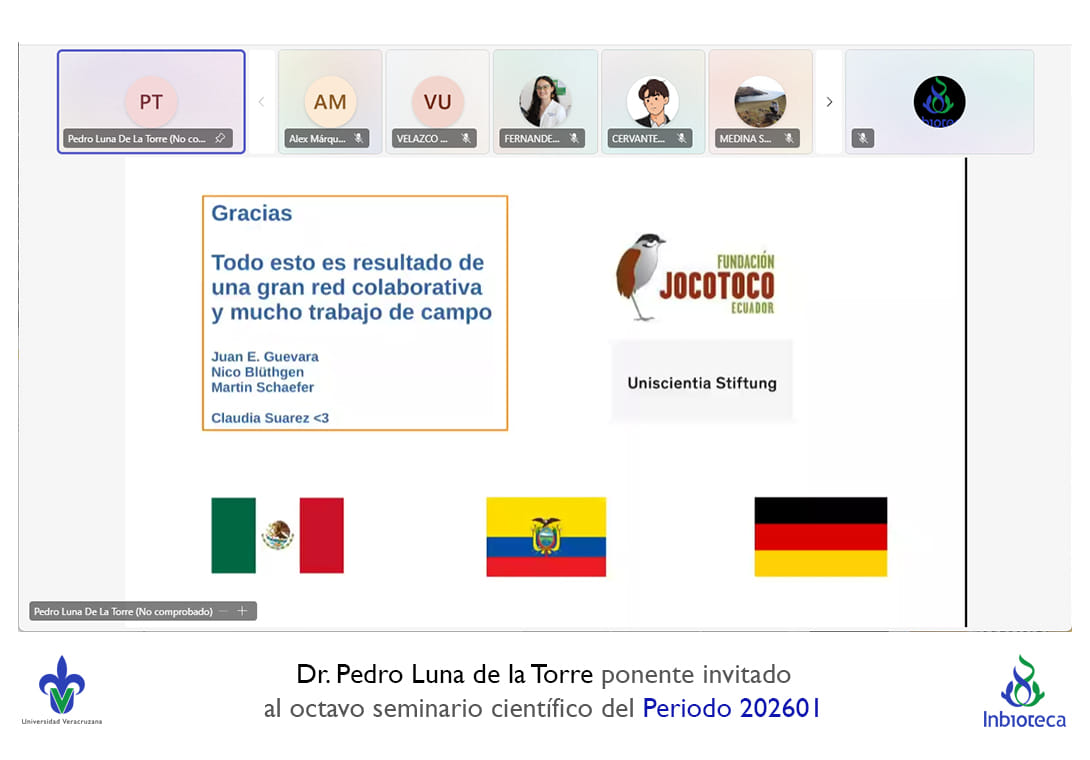Click the Pedro Luna presenter name label
Image resolution: width=1090 pixels, height=760 pixels.
tap(123, 611)
